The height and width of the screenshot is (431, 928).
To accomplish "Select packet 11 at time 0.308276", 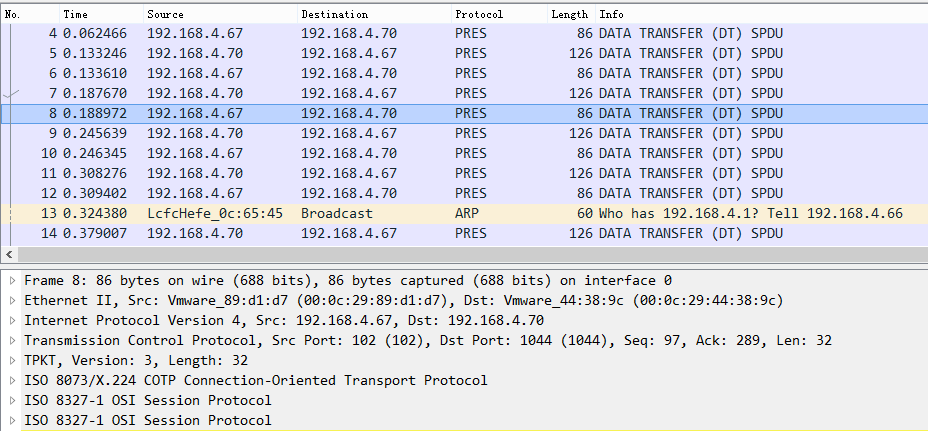I will [x=400, y=173].
